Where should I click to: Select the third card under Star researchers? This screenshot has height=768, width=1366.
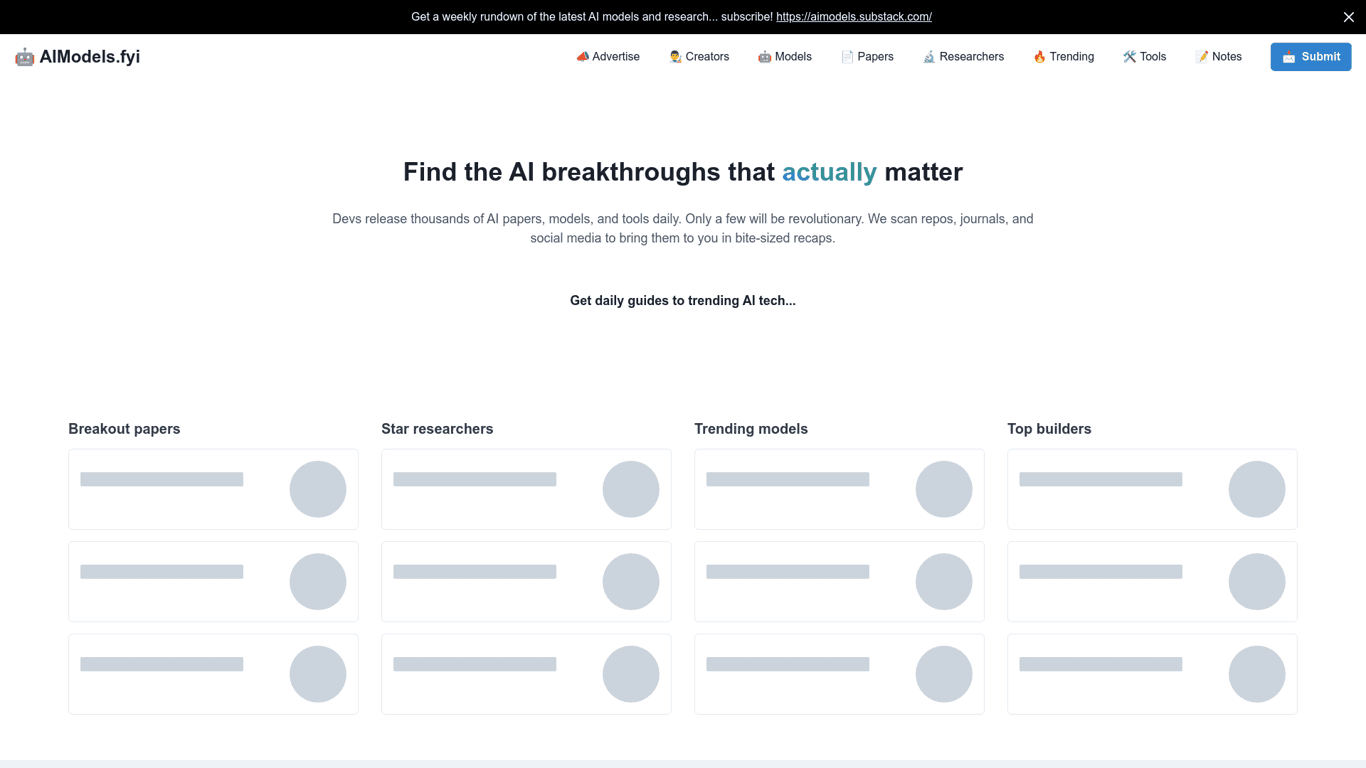coord(526,674)
